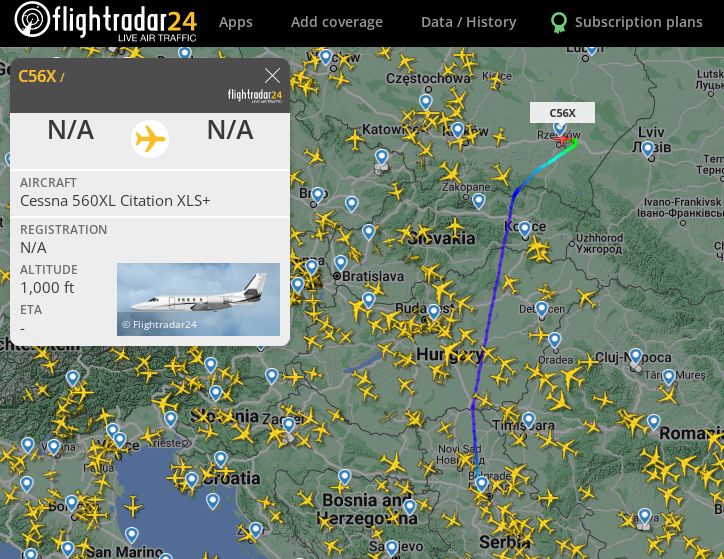Go to Data / History

[468, 22]
